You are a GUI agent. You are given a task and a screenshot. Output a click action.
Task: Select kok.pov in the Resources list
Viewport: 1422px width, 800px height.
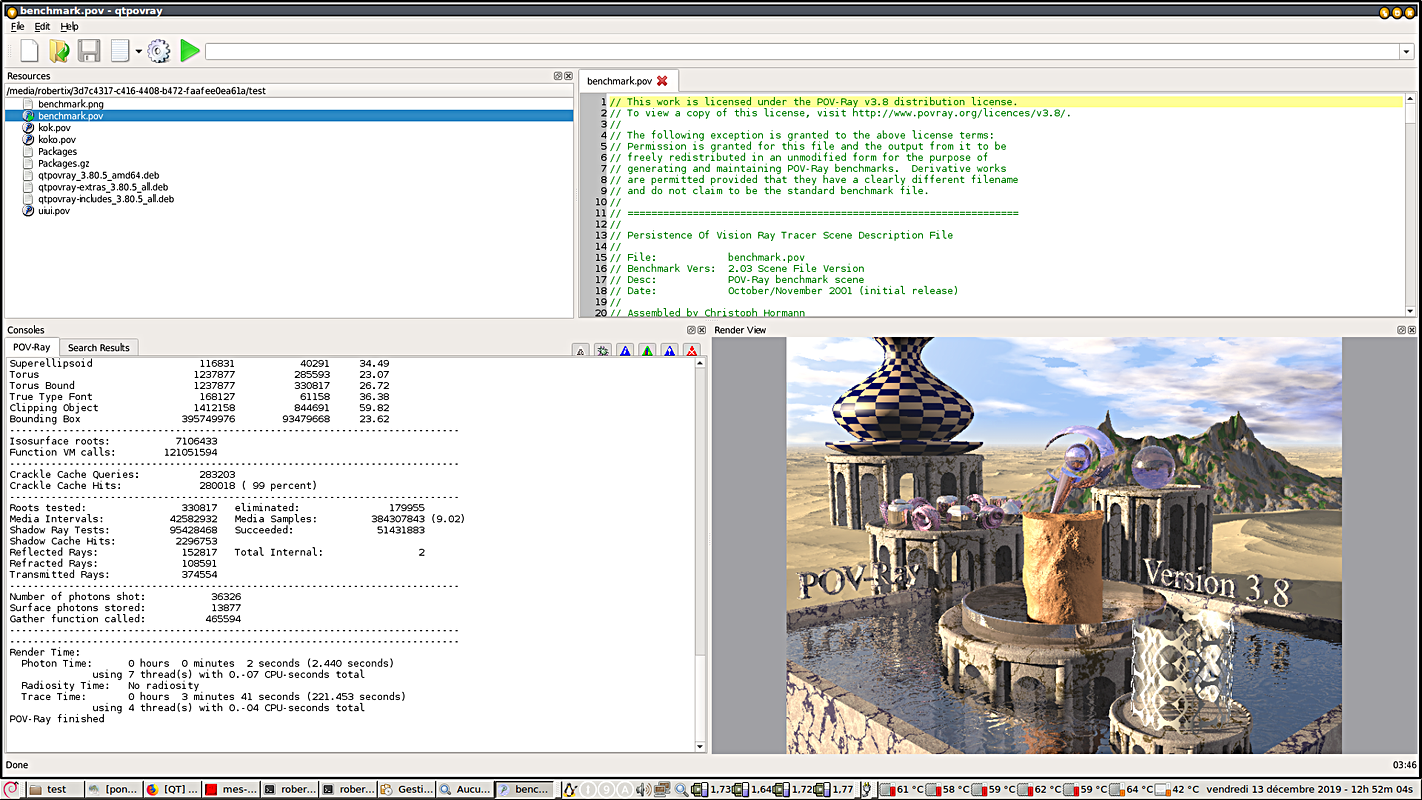click(x=54, y=128)
